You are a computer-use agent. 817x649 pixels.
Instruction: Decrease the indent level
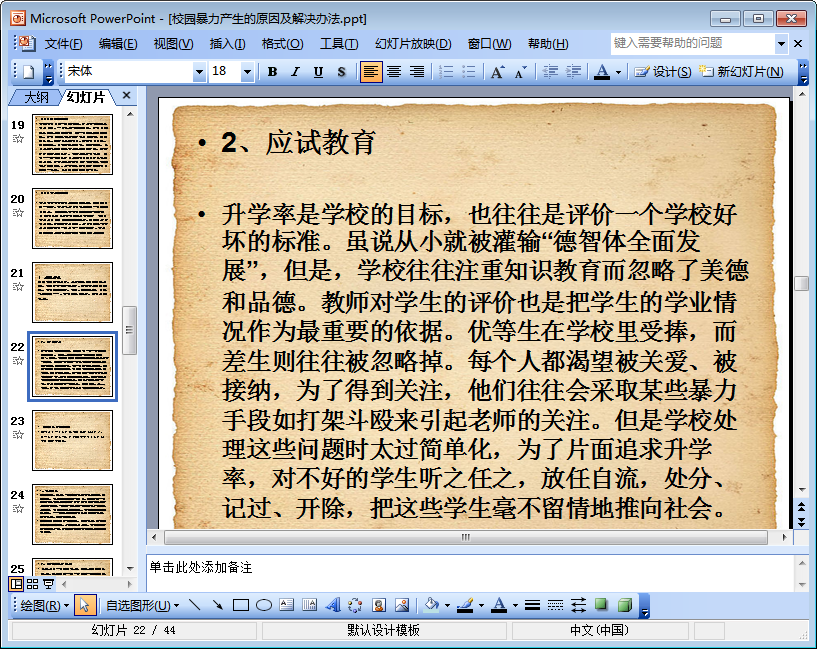point(550,72)
